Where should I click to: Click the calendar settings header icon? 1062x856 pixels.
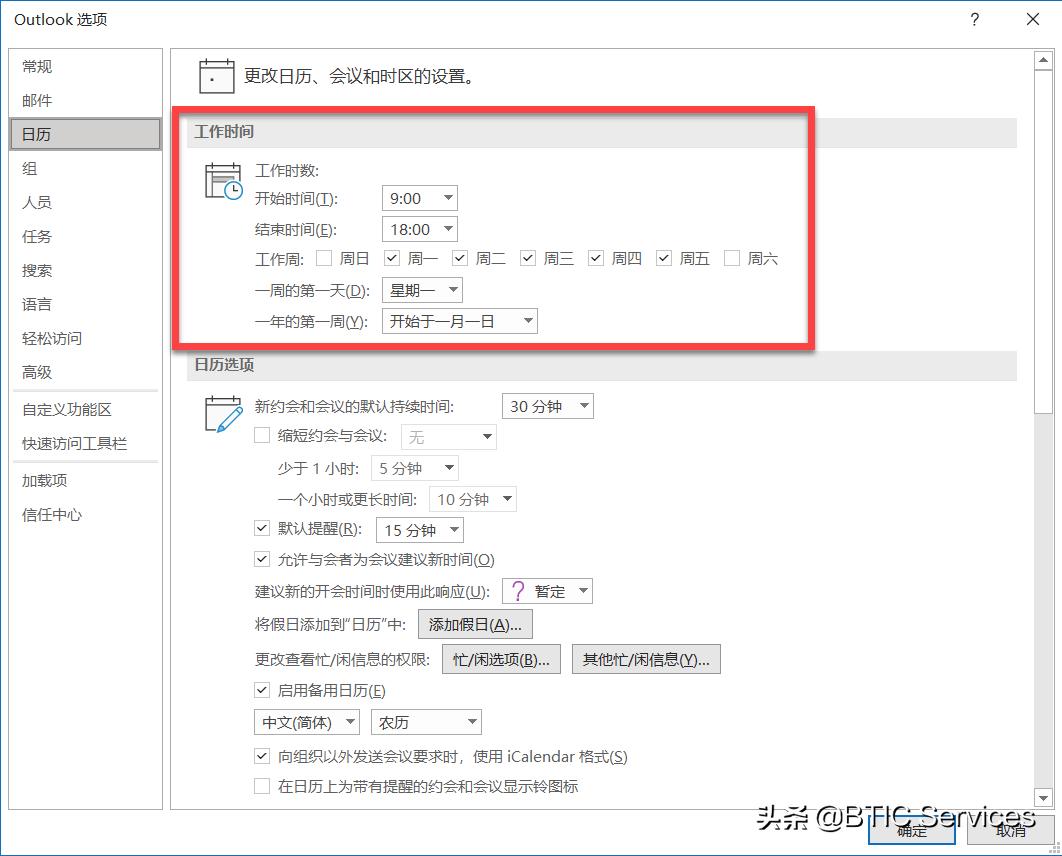(x=215, y=75)
